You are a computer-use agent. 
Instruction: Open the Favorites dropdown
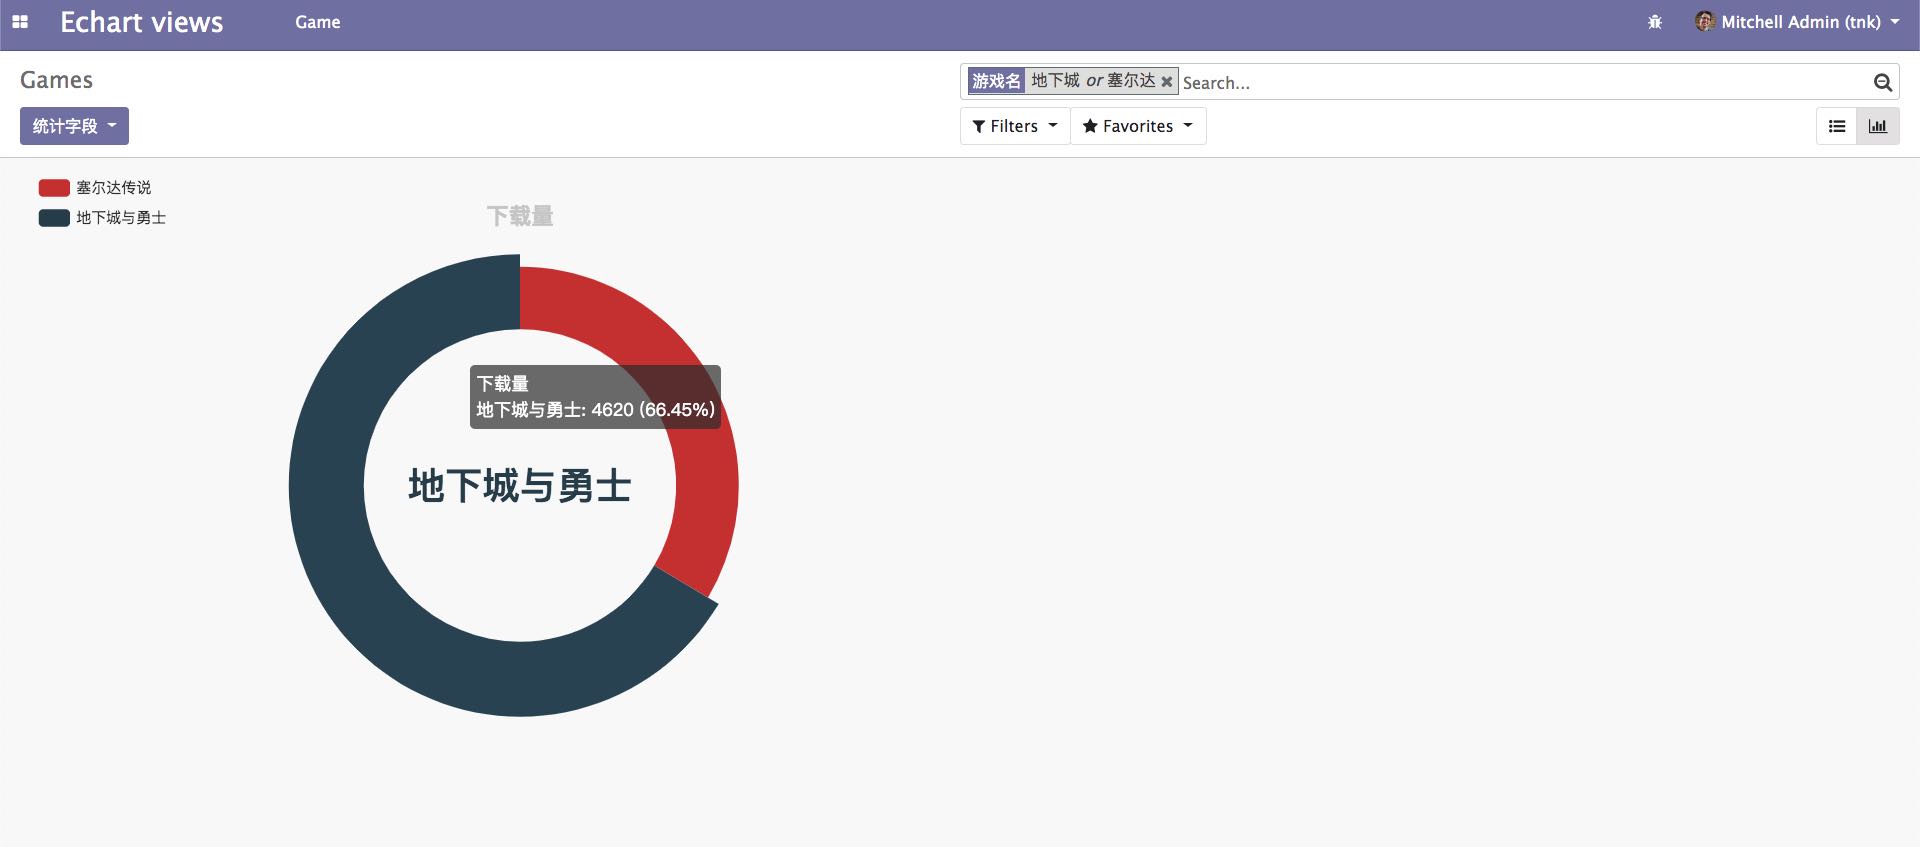1138,126
